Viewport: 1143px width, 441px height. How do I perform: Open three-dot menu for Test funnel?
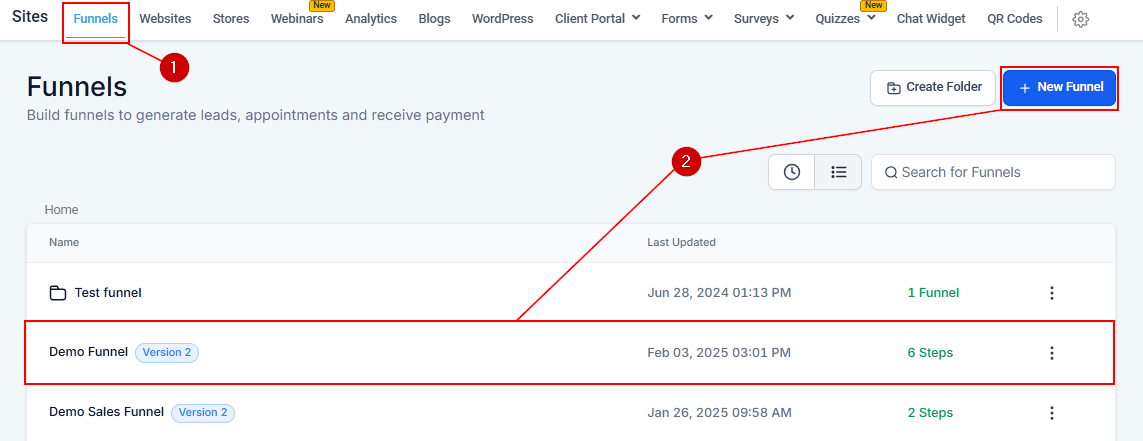click(x=1051, y=293)
